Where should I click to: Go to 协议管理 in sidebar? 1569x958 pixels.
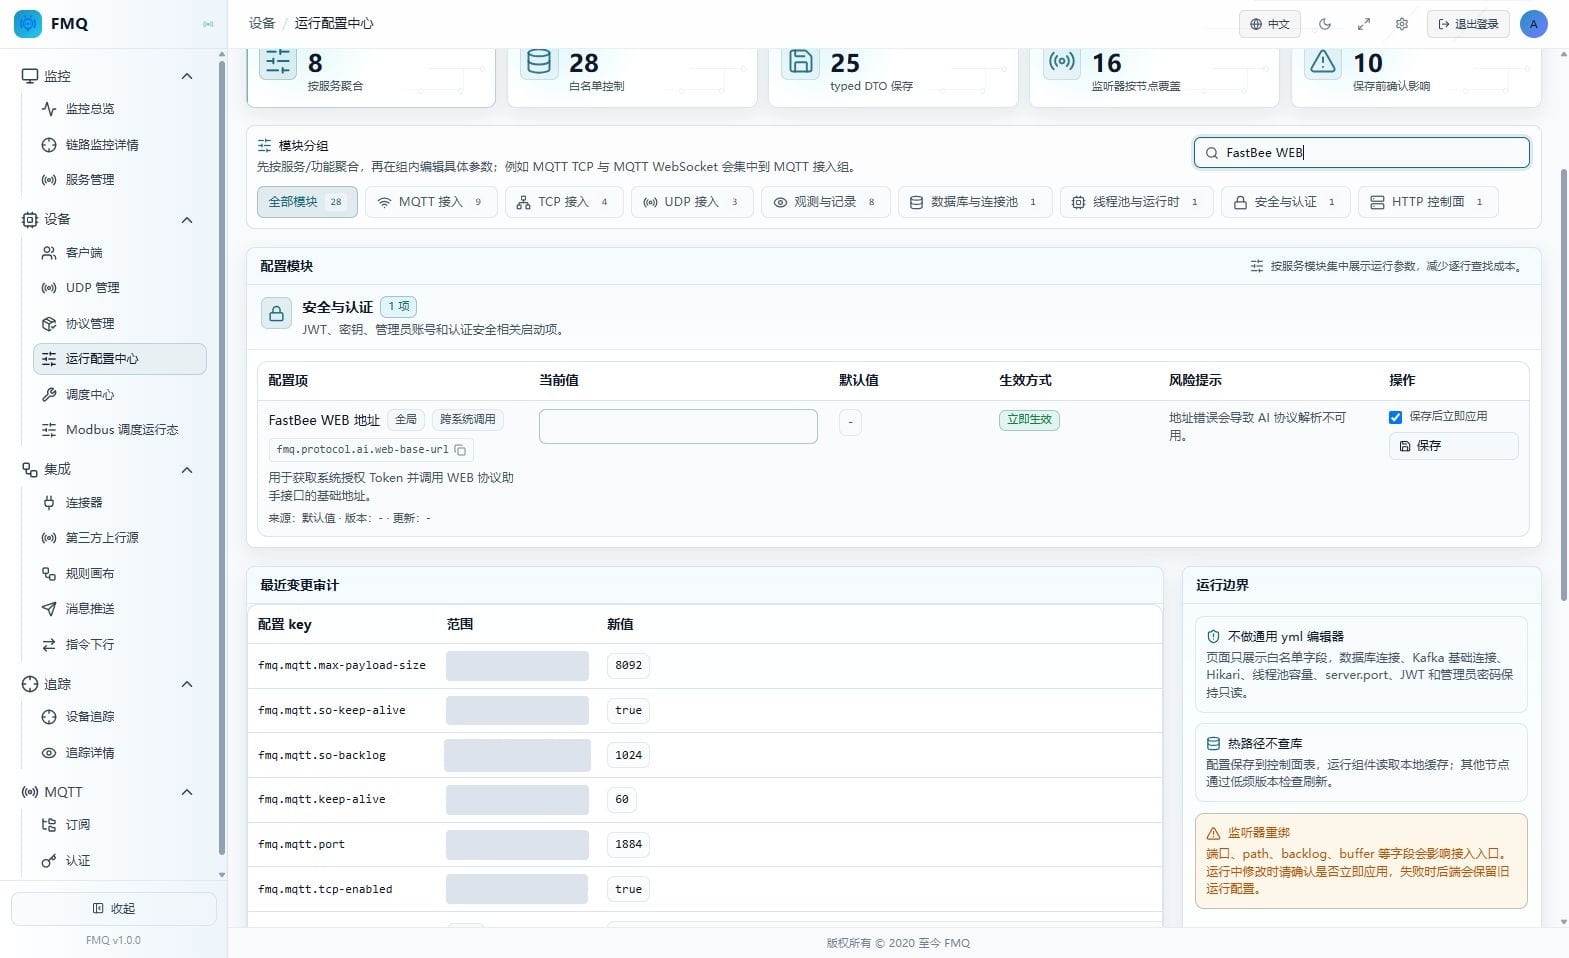pos(120,324)
